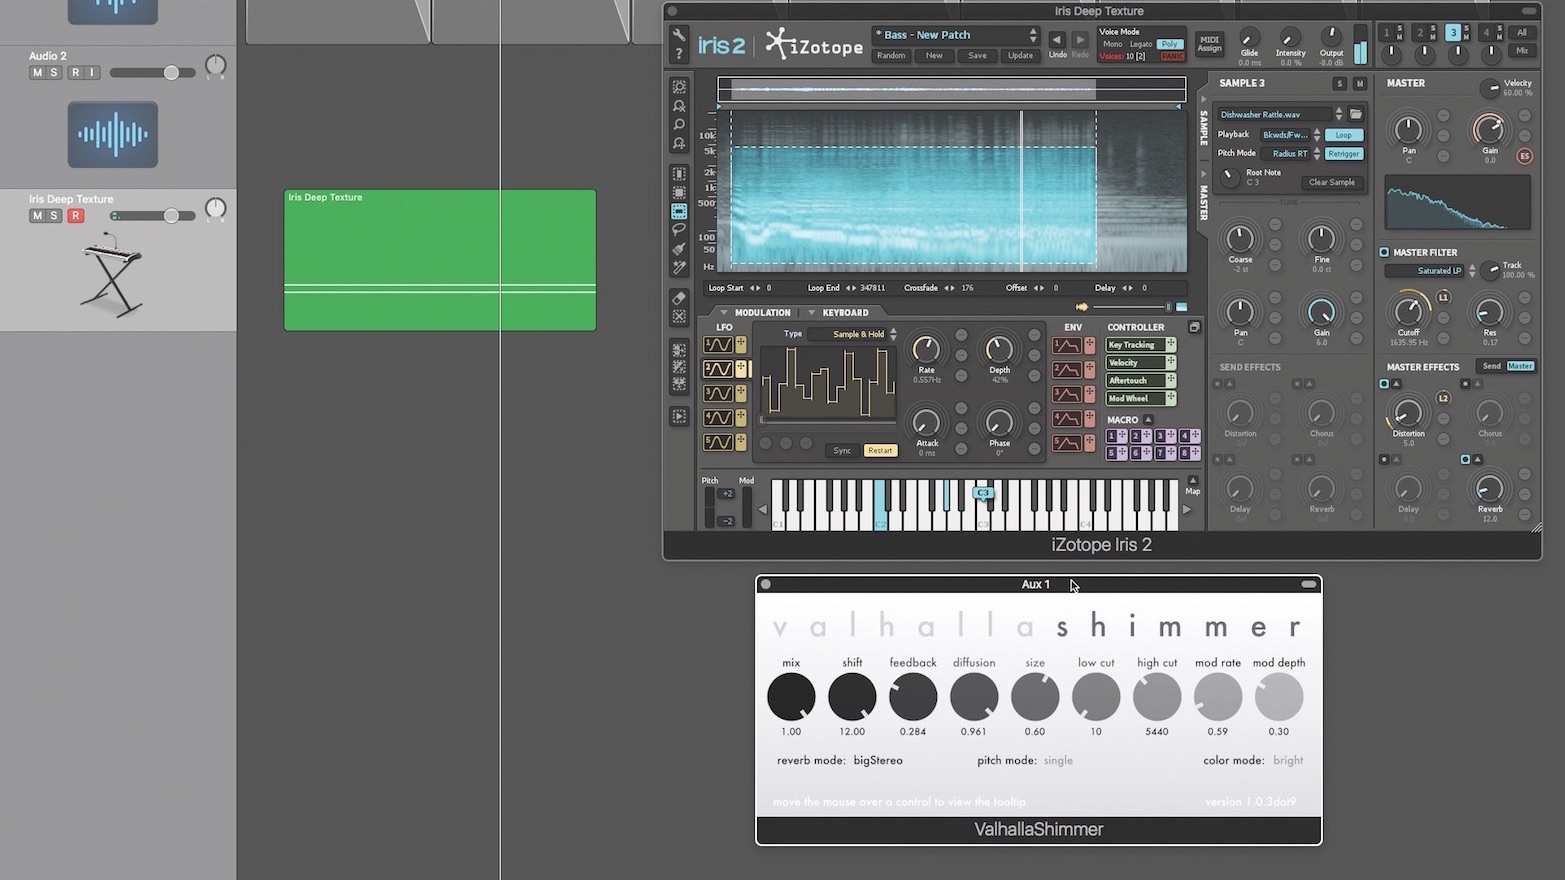Collapse the Modulation section triangle
This screenshot has height=880, width=1565.
(x=724, y=313)
